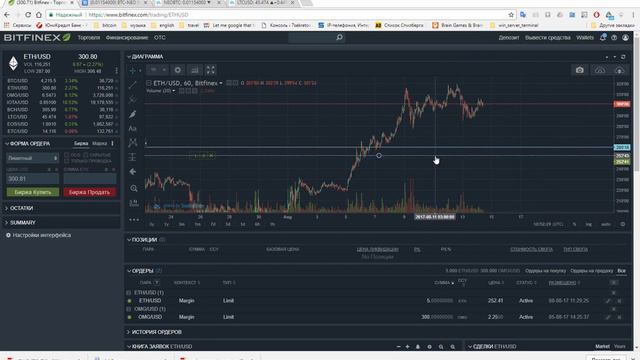The width and height of the screenshot is (640, 360).
Task: Click the browser address bar URL
Action: tap(138, 15)
